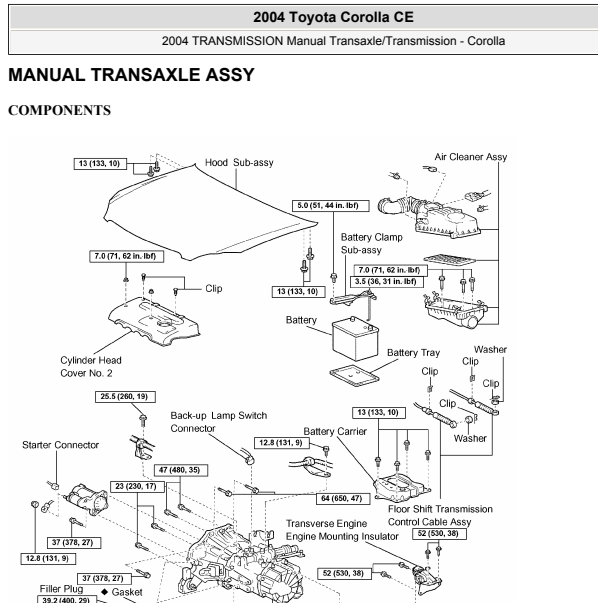The width and height of the screenshot is (598, 603).
Task: Click the "Transverse Engine Engine Mounting Insulator" label
Action: pyautogui.click(x=342, y=530)
